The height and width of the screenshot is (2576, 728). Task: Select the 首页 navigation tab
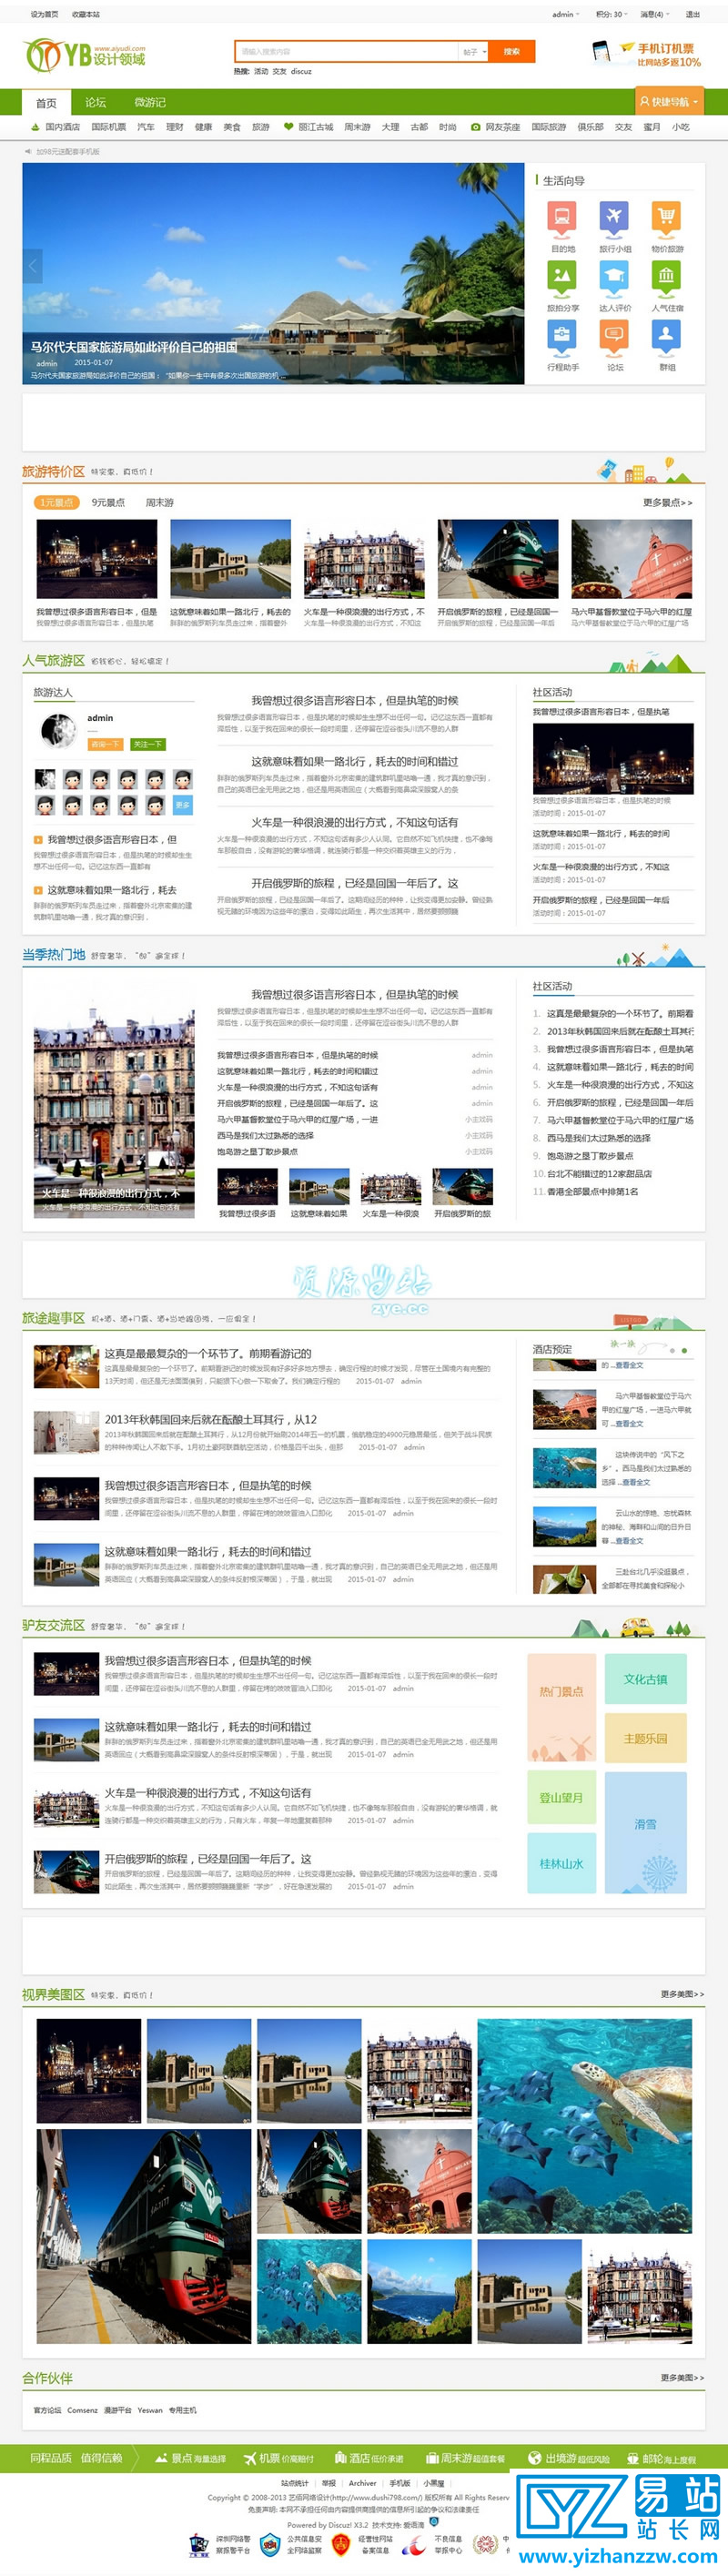click(46, 102)
